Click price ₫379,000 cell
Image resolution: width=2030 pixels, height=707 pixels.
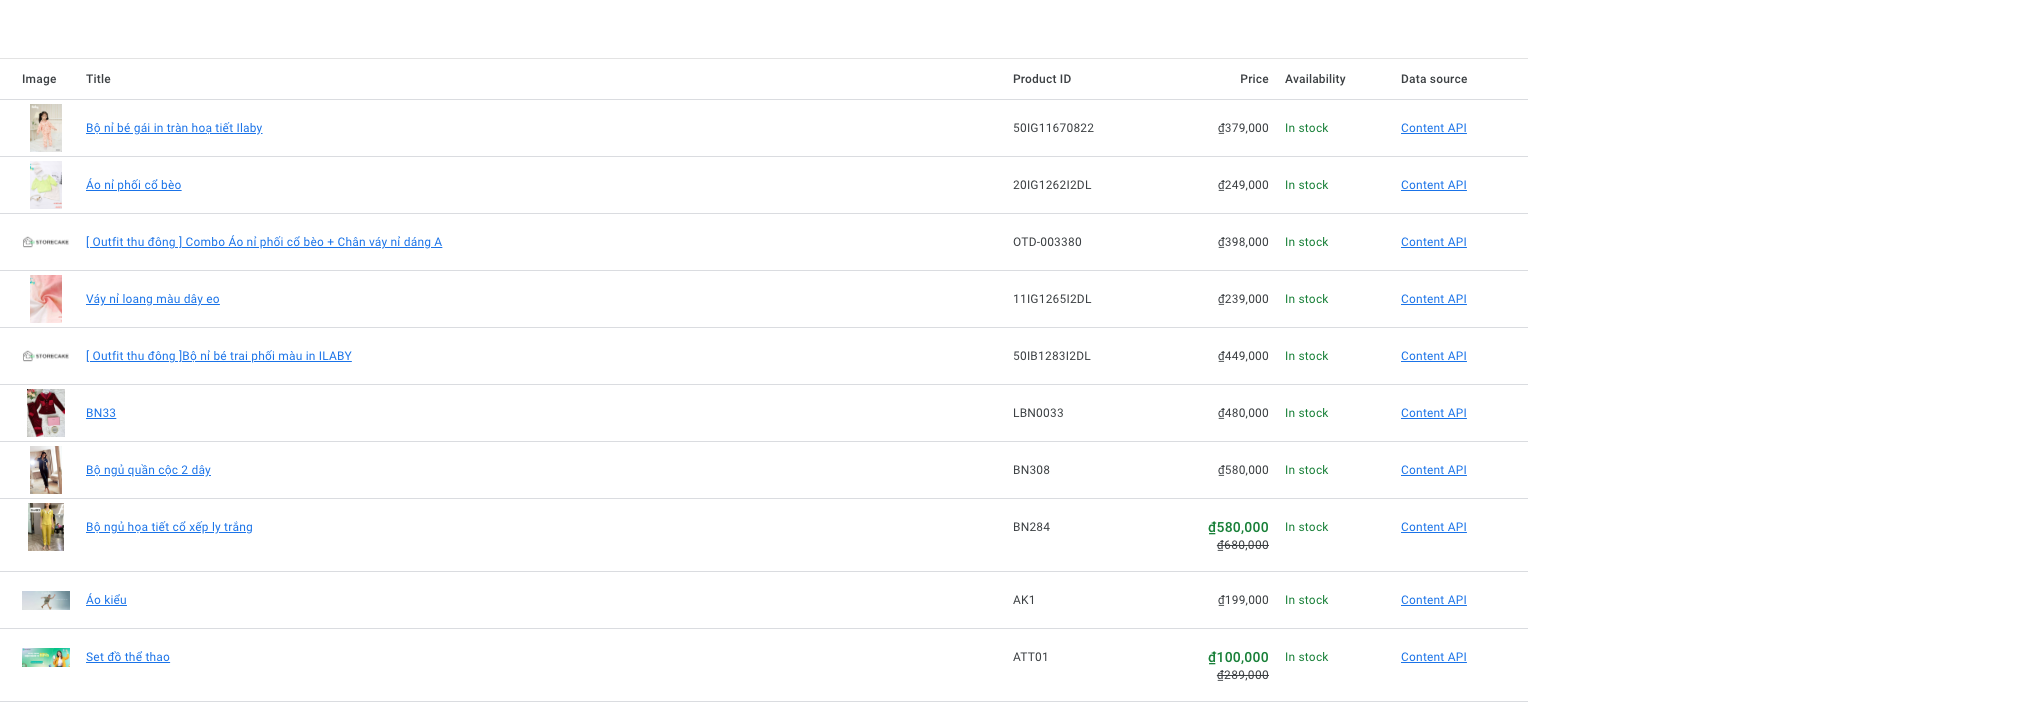coord(1243,128)
